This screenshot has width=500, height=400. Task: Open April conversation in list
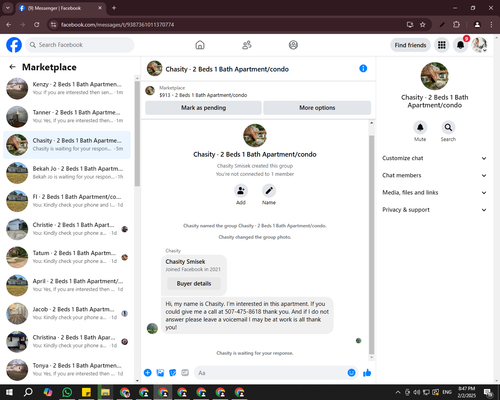(67, 285)
